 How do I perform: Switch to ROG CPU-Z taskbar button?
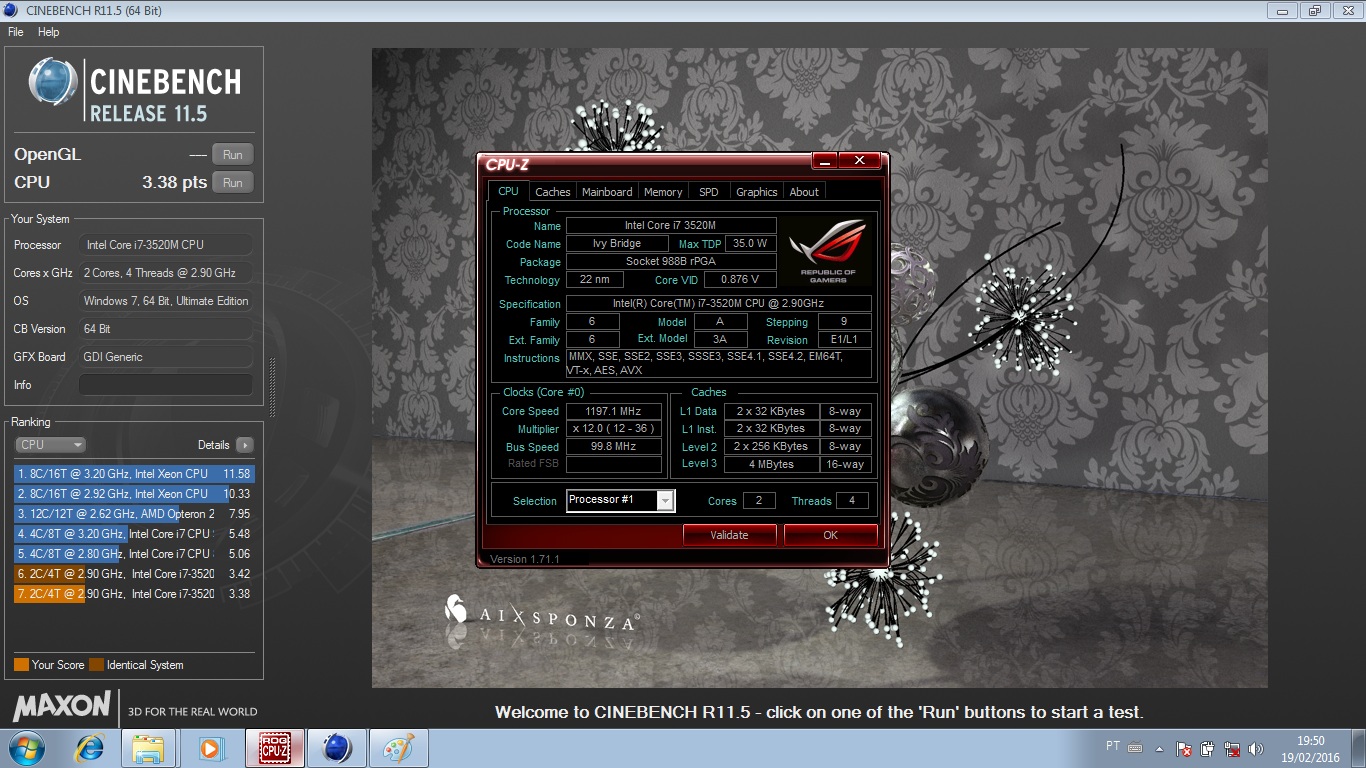tap(274, 748)
